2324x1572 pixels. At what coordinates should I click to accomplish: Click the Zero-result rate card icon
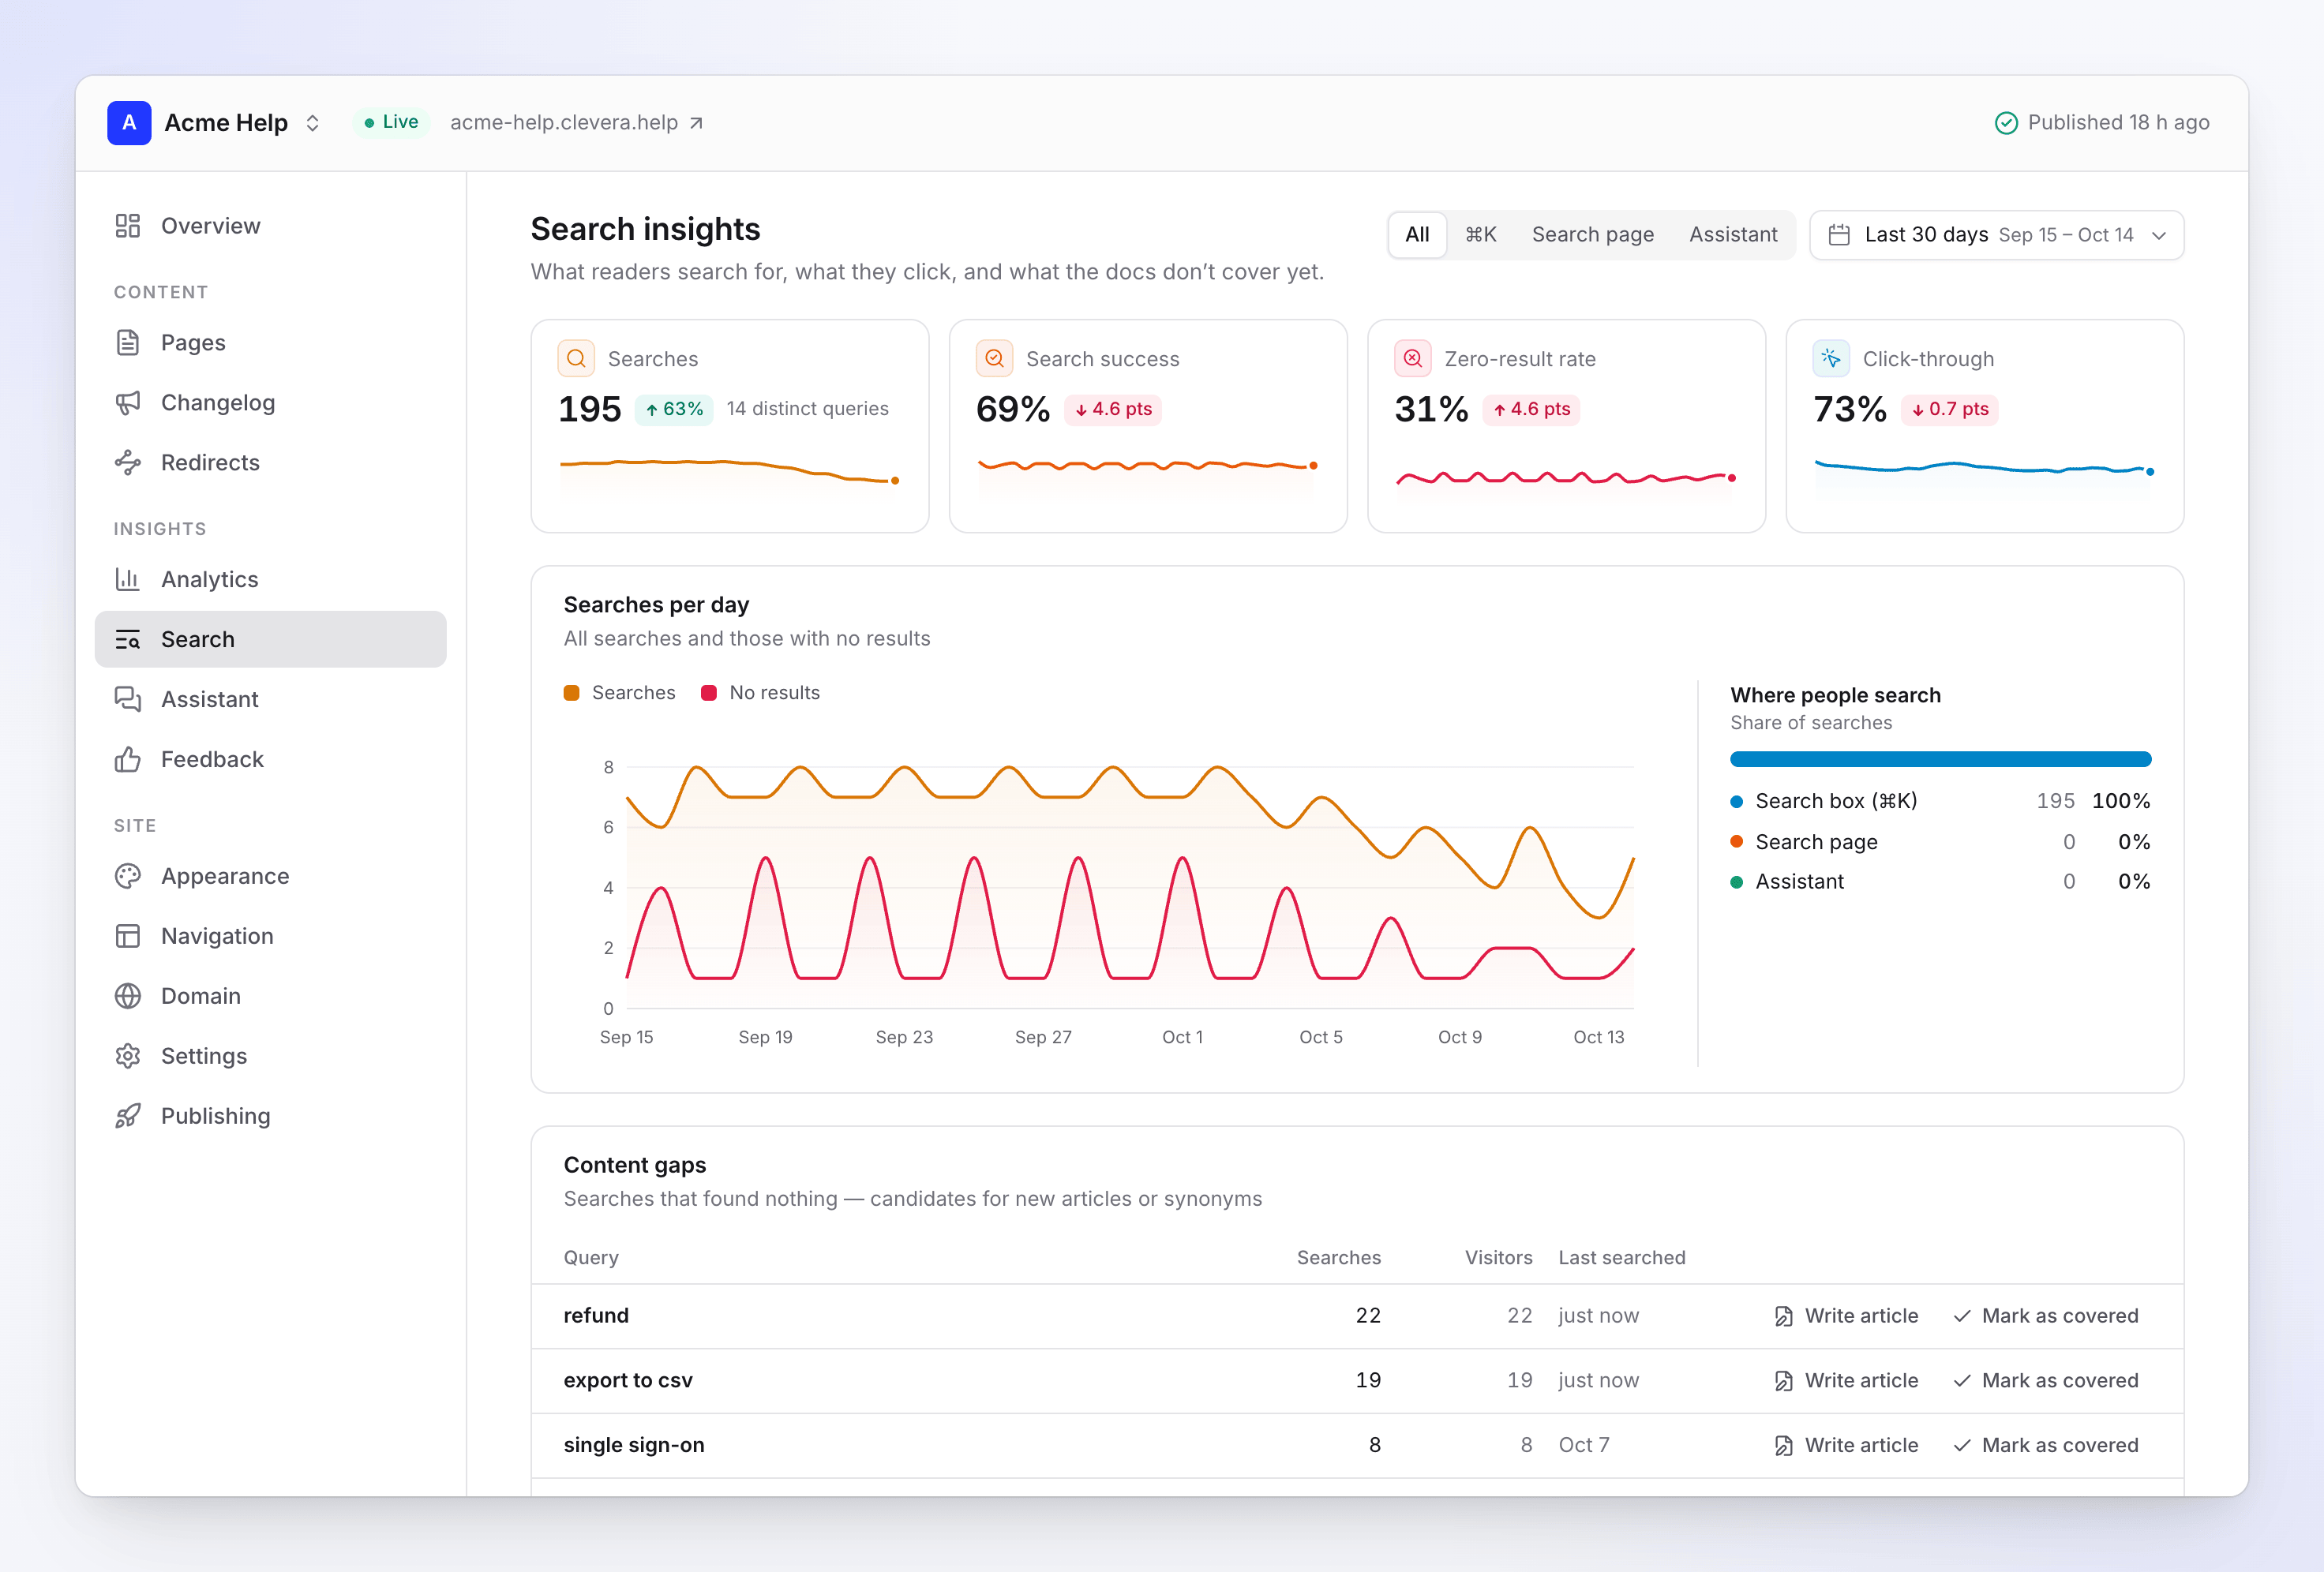(x=1412, y=359)
